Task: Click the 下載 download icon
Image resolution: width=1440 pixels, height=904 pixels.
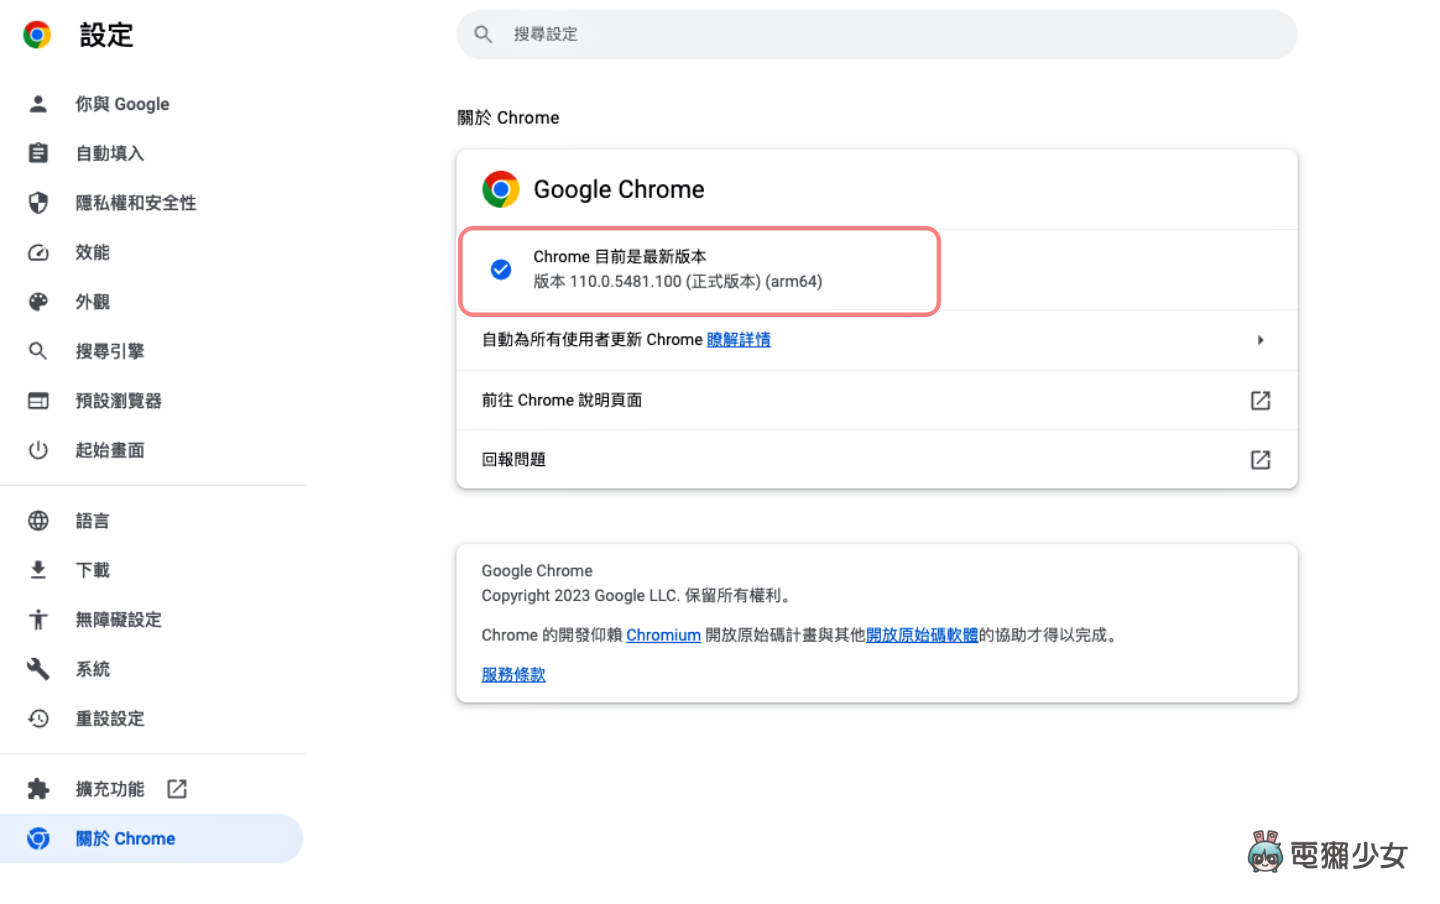Action: point(38,569)
